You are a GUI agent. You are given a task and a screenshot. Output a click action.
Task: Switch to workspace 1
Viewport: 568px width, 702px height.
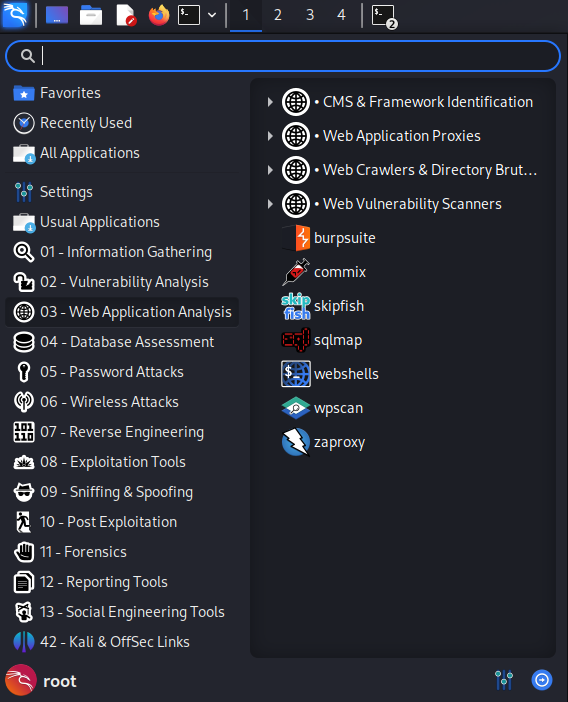246,15
